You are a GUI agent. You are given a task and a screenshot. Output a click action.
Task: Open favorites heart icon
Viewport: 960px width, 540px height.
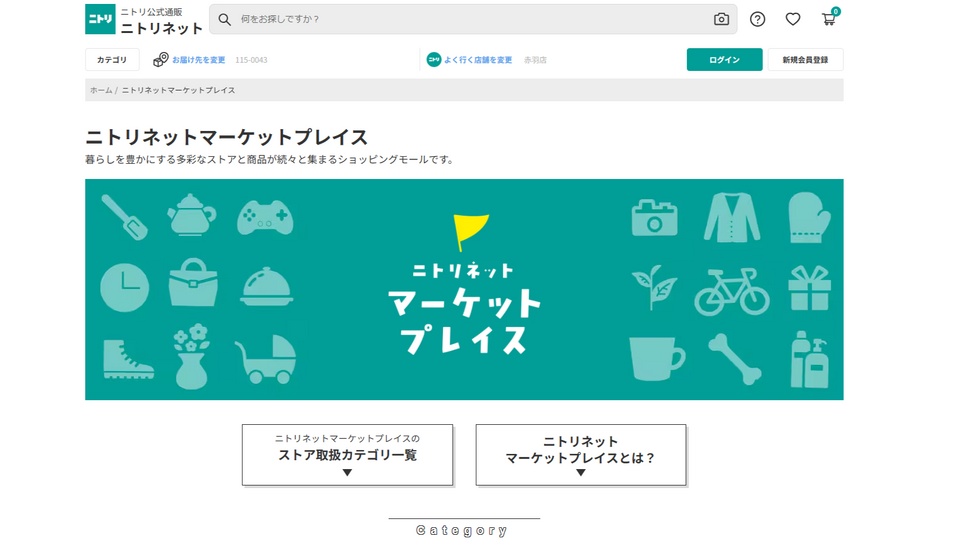click(x=793, y=19)
